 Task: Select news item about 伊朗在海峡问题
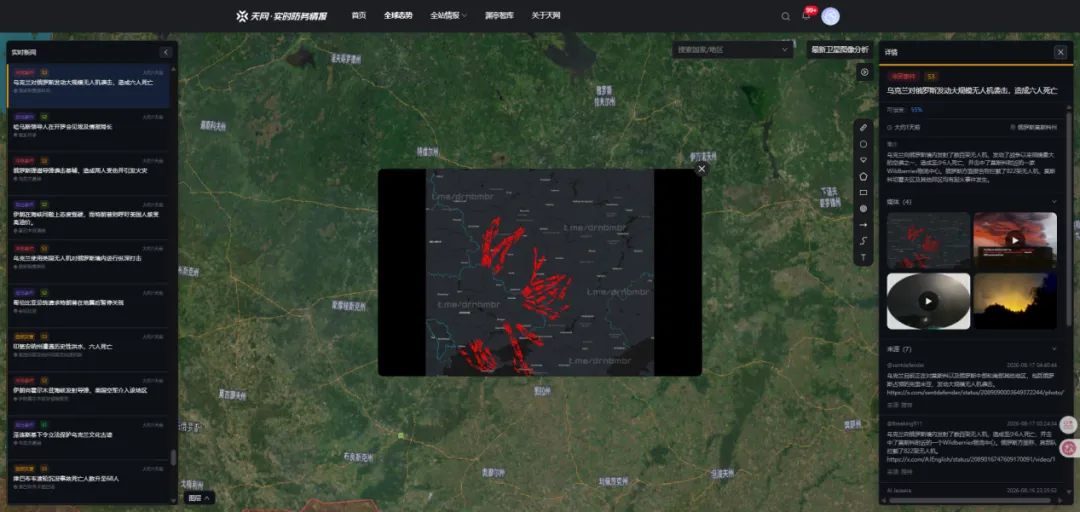click(88, 218)
